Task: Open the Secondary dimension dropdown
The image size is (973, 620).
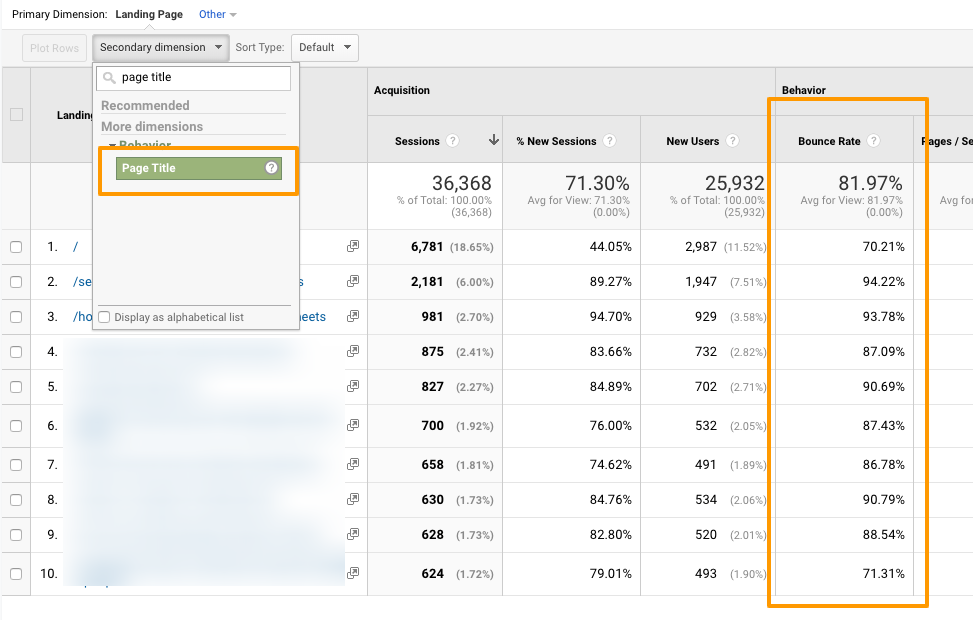Action: (160, 47)
